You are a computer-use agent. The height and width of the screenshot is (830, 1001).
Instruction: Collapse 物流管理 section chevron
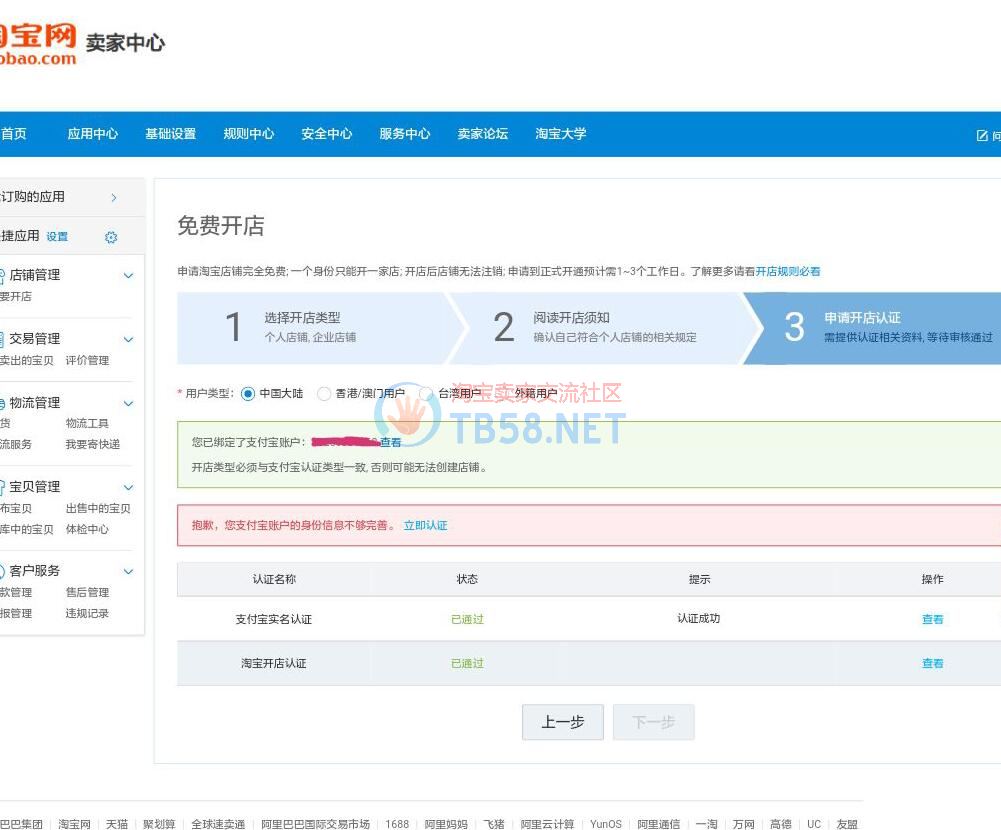coord(128,404)
